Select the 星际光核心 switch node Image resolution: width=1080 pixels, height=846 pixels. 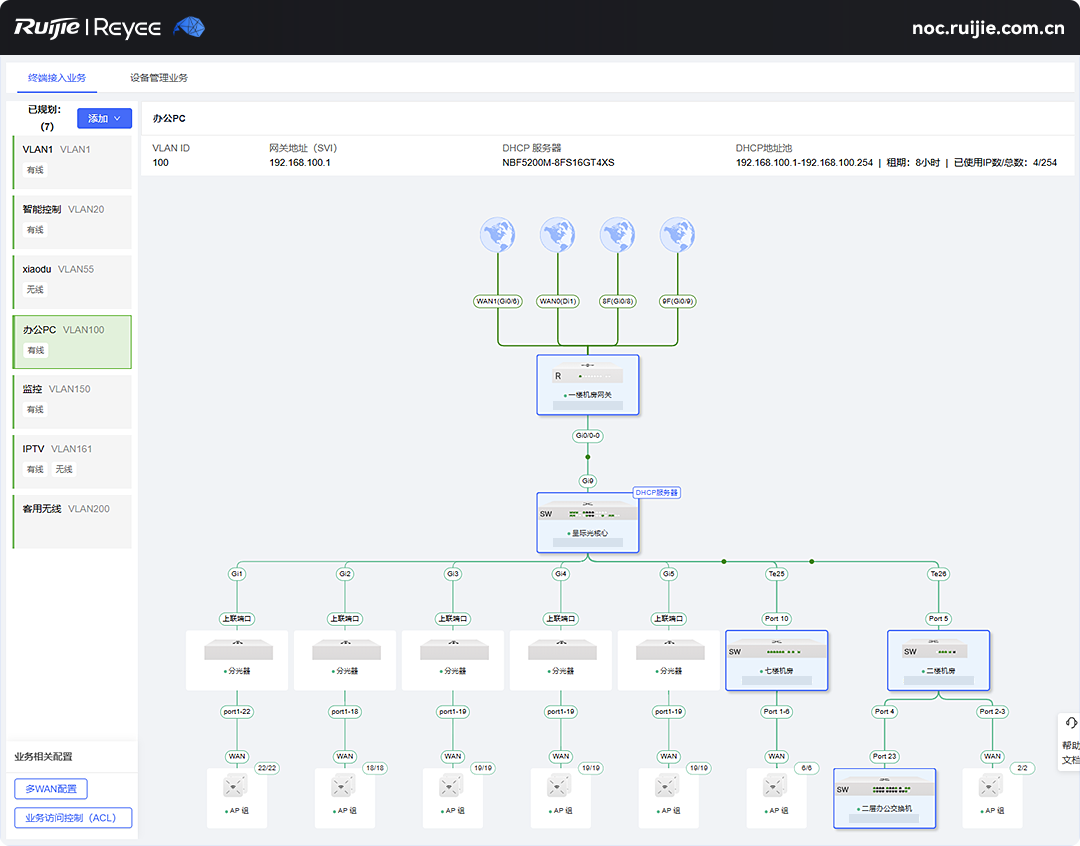point(588,522)
